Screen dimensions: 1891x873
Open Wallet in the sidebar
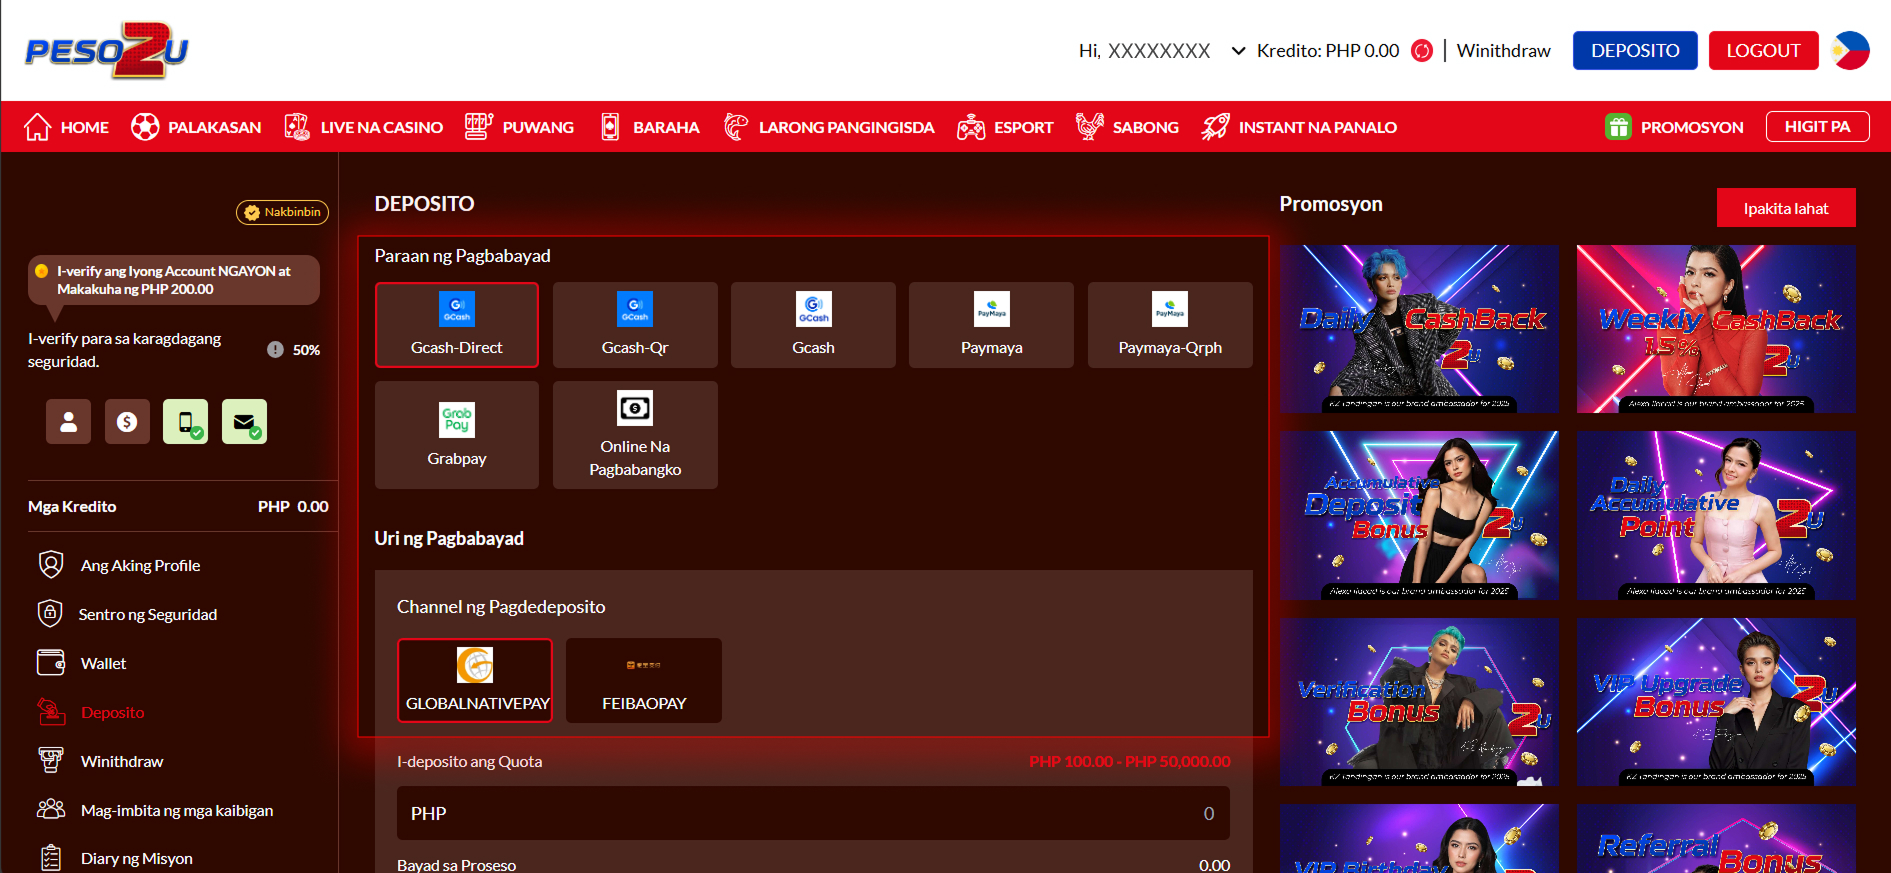pyautogui.click(x=103, y=663)
